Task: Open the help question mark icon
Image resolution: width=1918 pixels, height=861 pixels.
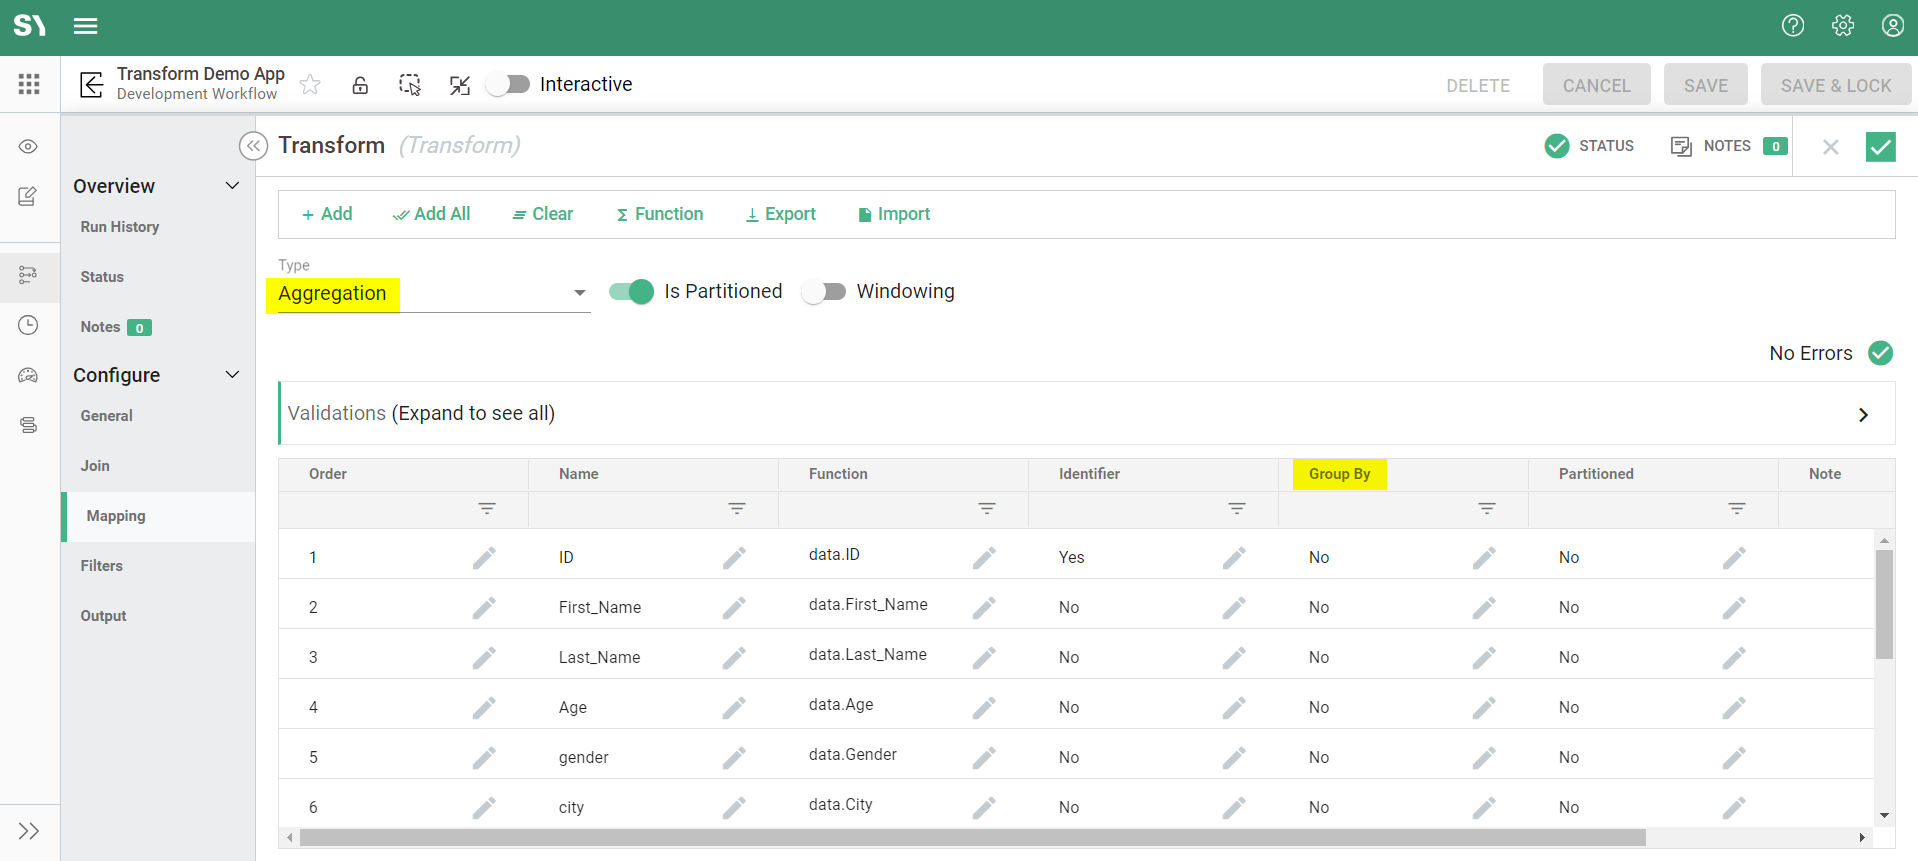Action: coord(1792,26)
